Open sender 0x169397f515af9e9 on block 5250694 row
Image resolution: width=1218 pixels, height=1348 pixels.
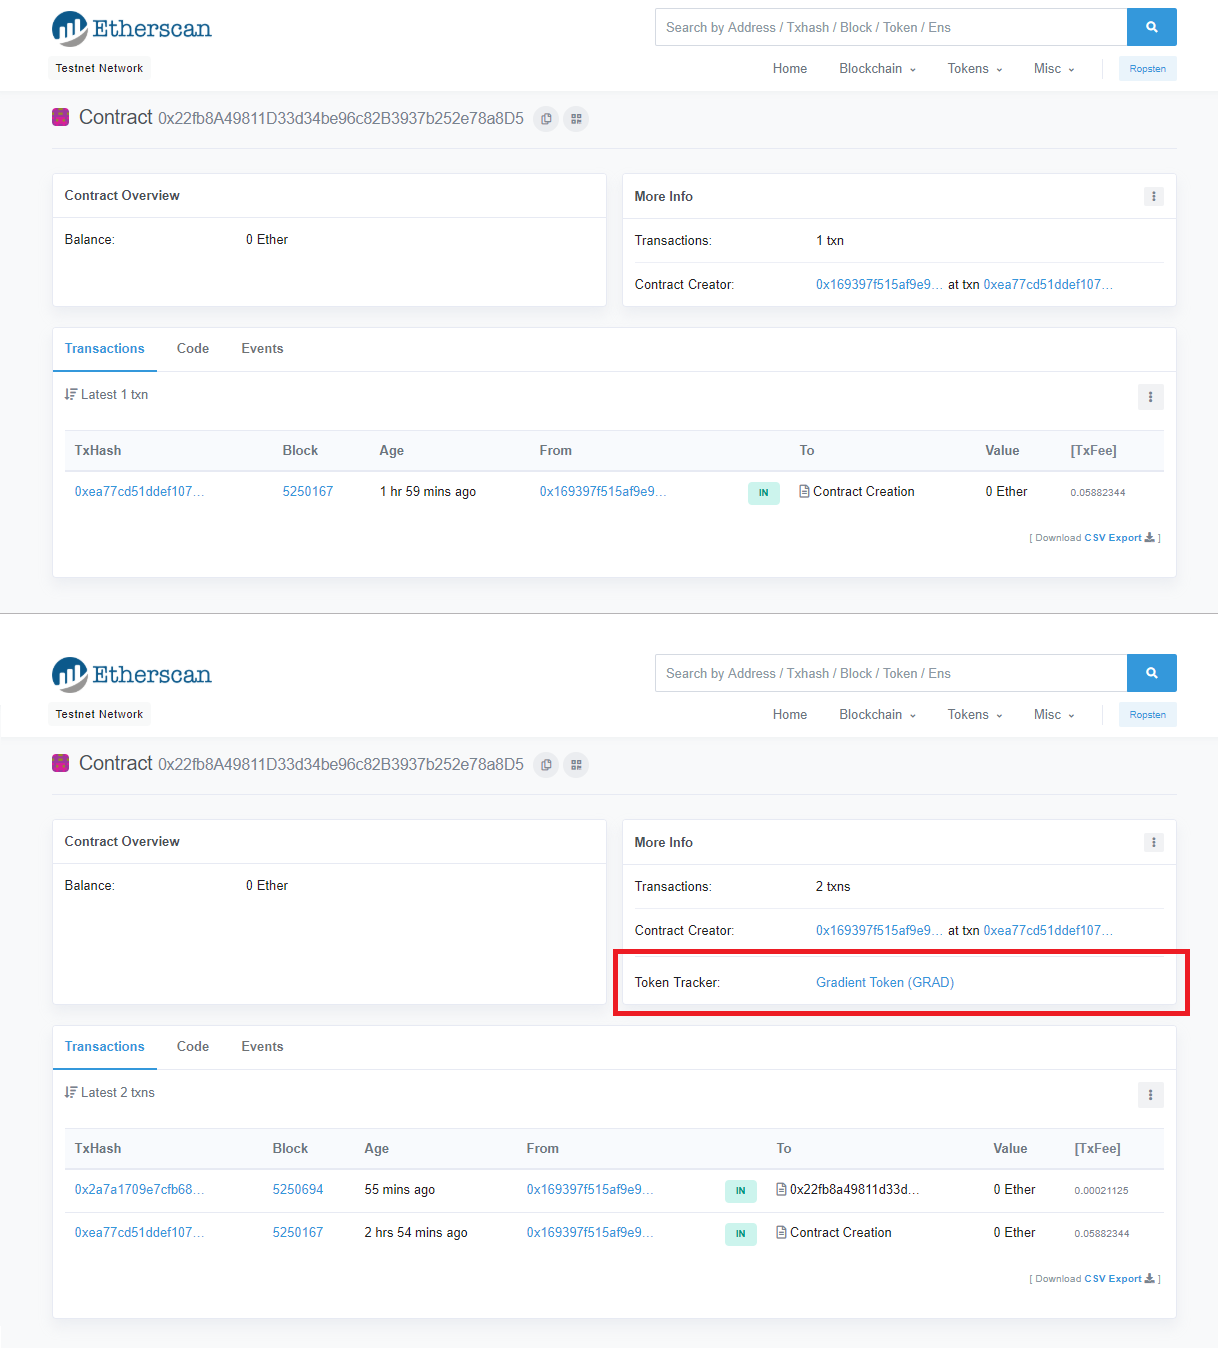pos(590,1189)
